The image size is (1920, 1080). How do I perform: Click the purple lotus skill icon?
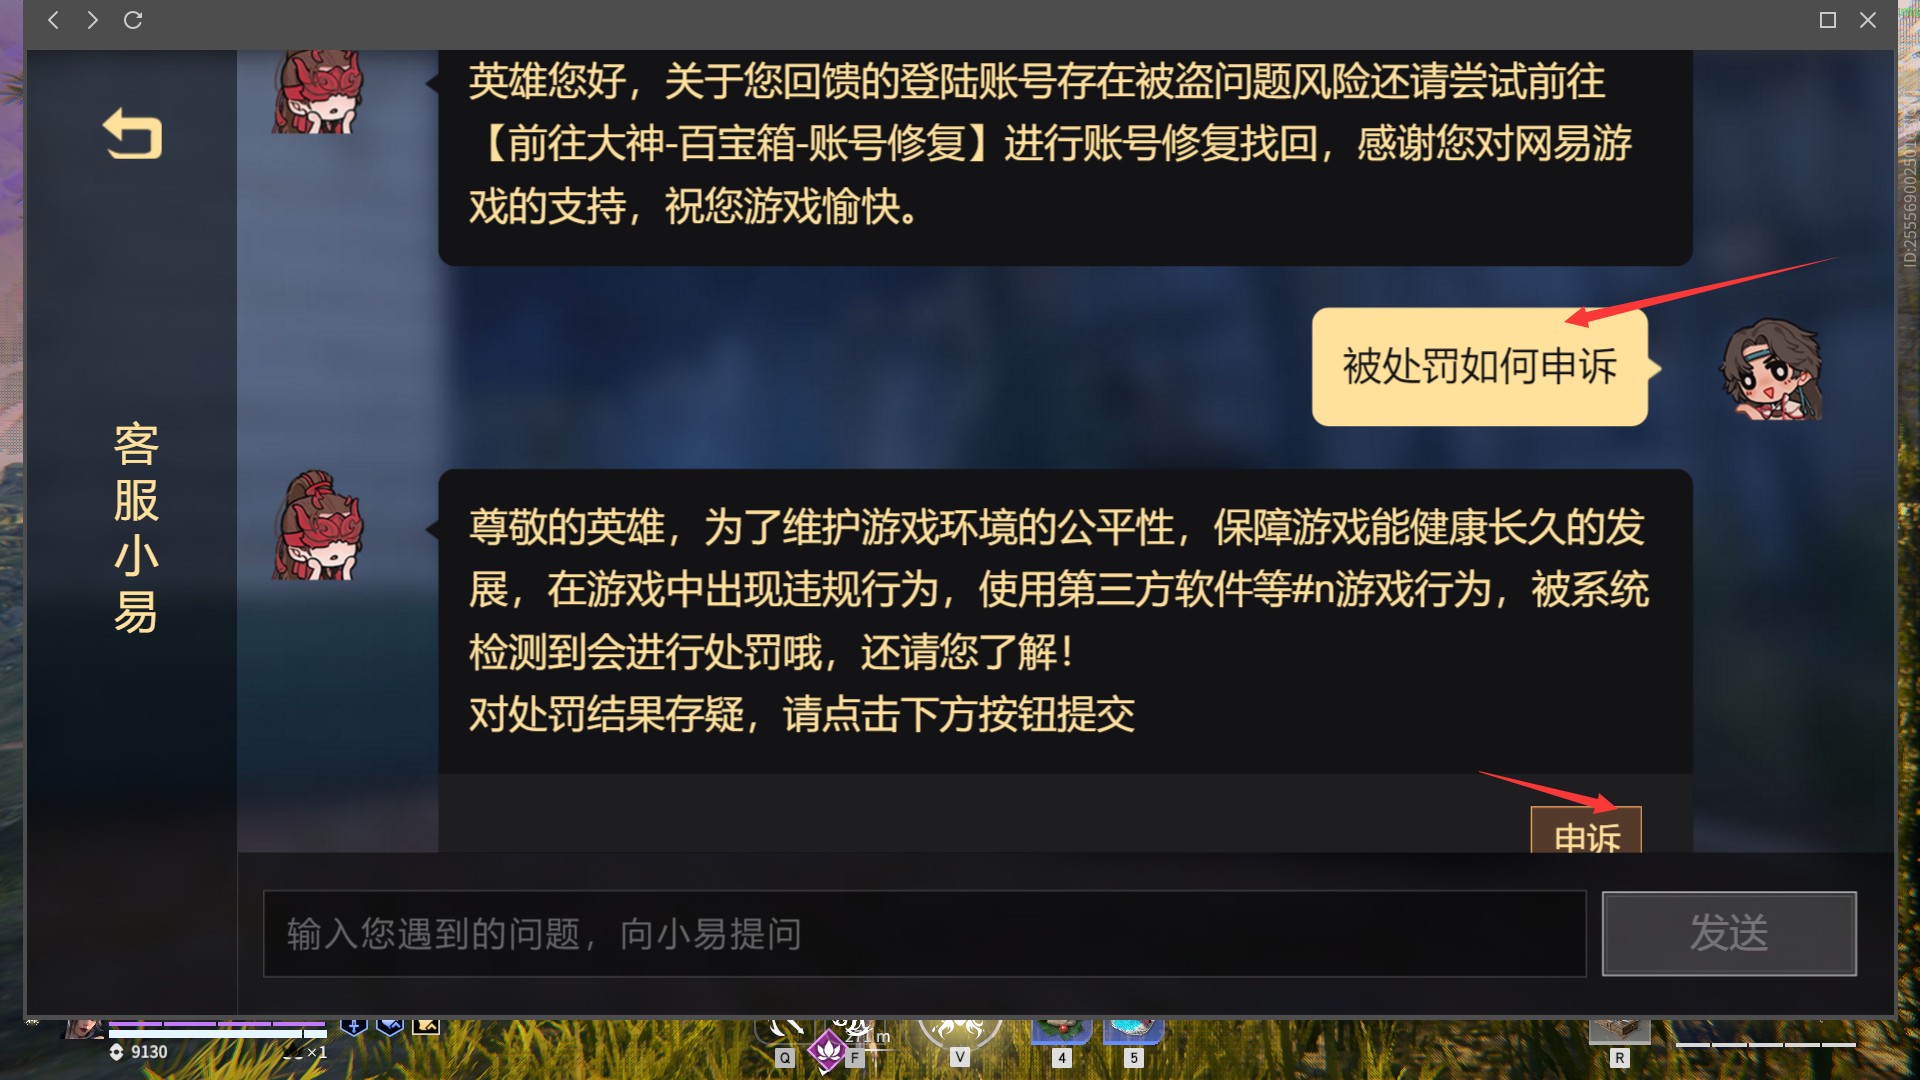tap(827, 1049)
